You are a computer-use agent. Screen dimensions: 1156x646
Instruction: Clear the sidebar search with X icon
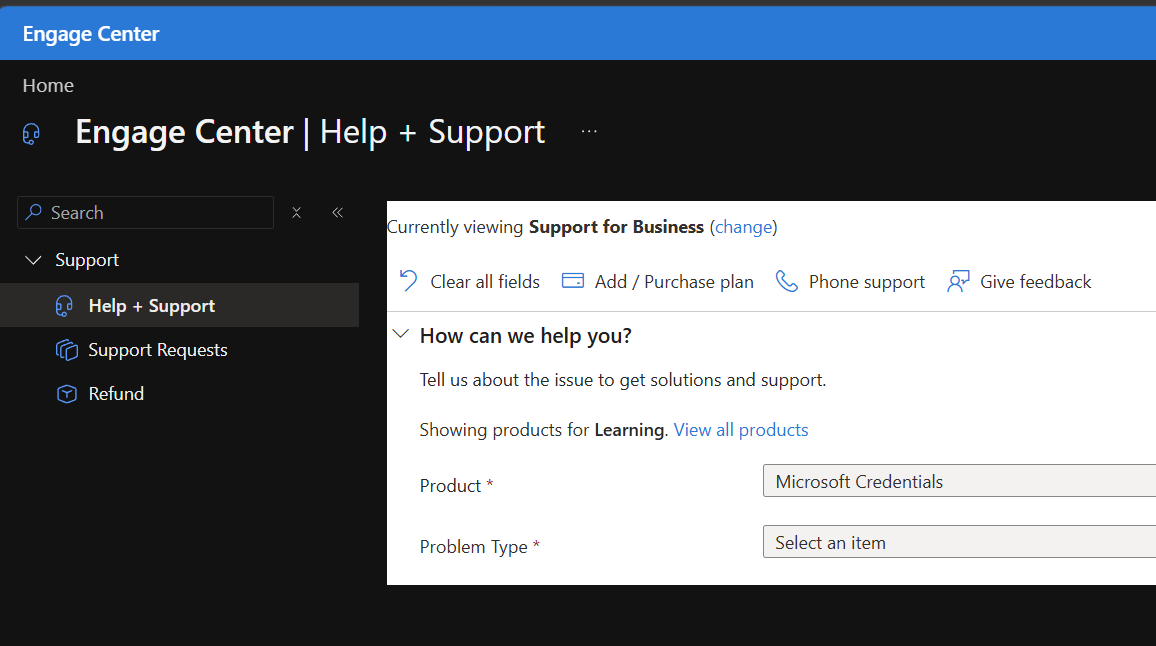(x=296, y=213)
